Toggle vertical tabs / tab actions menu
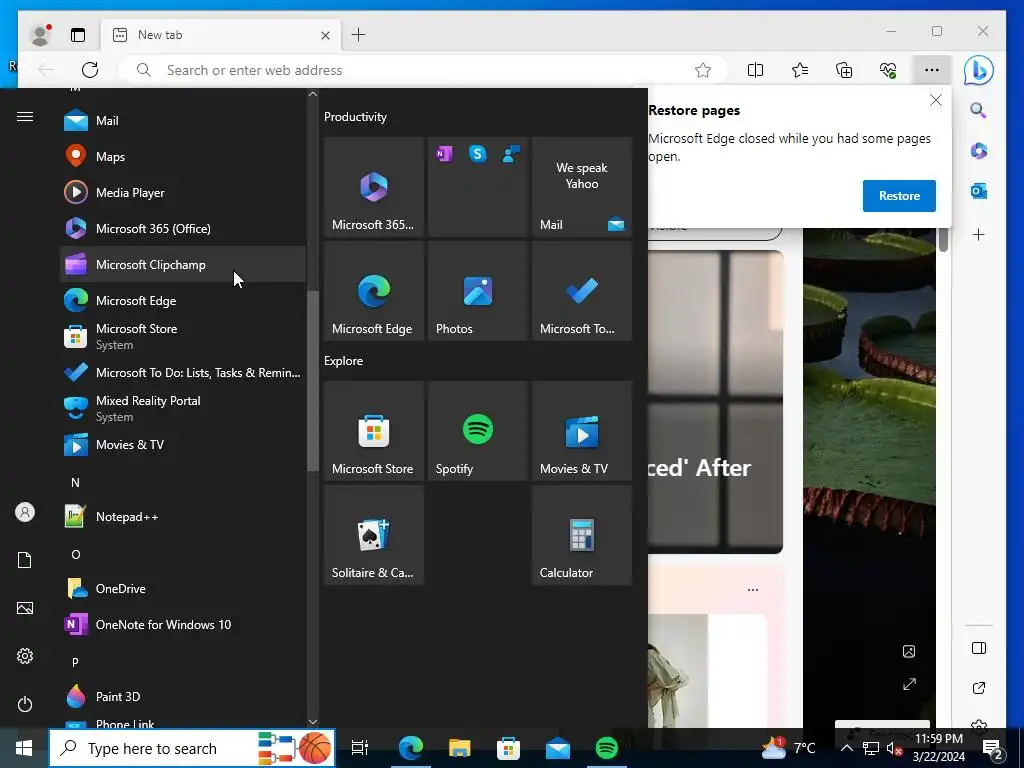The height and width of the screenshot is (768, 1024). coord(78,35)
